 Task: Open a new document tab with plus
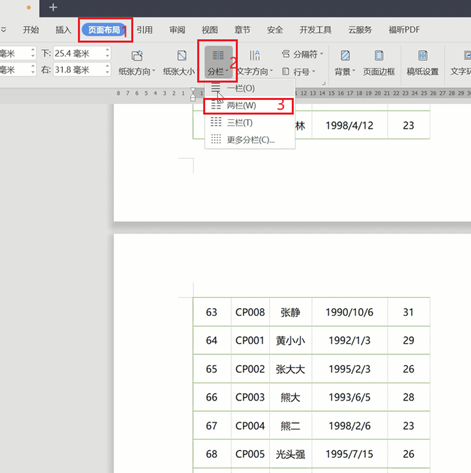tap(53, 7)
